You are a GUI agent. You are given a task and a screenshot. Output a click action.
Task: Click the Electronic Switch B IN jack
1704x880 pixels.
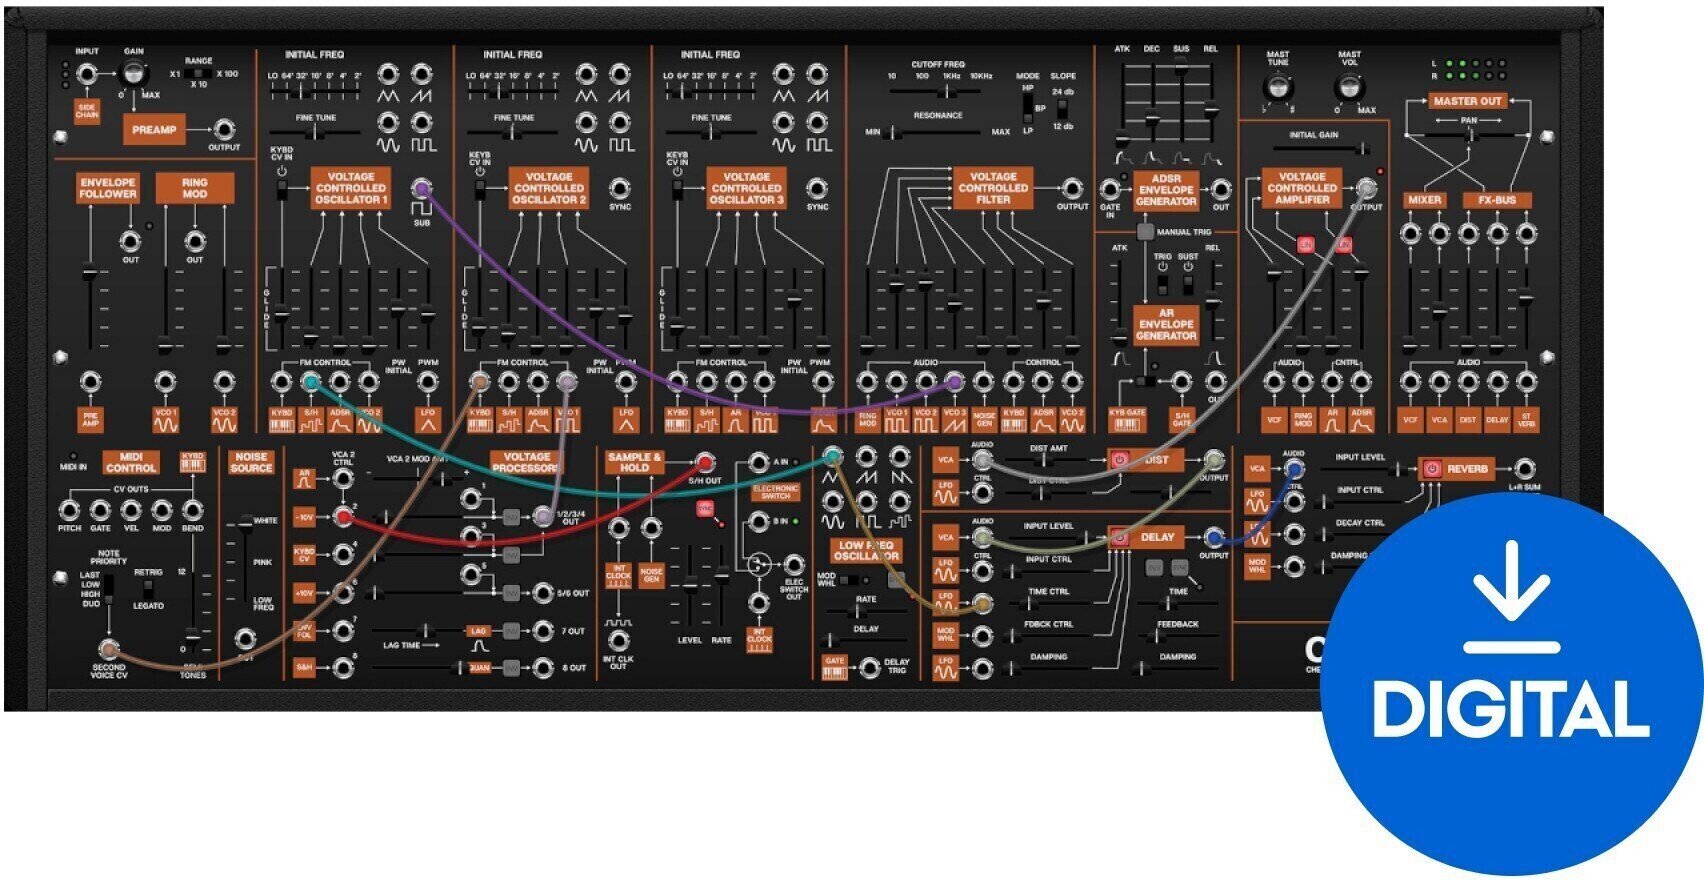759,521
